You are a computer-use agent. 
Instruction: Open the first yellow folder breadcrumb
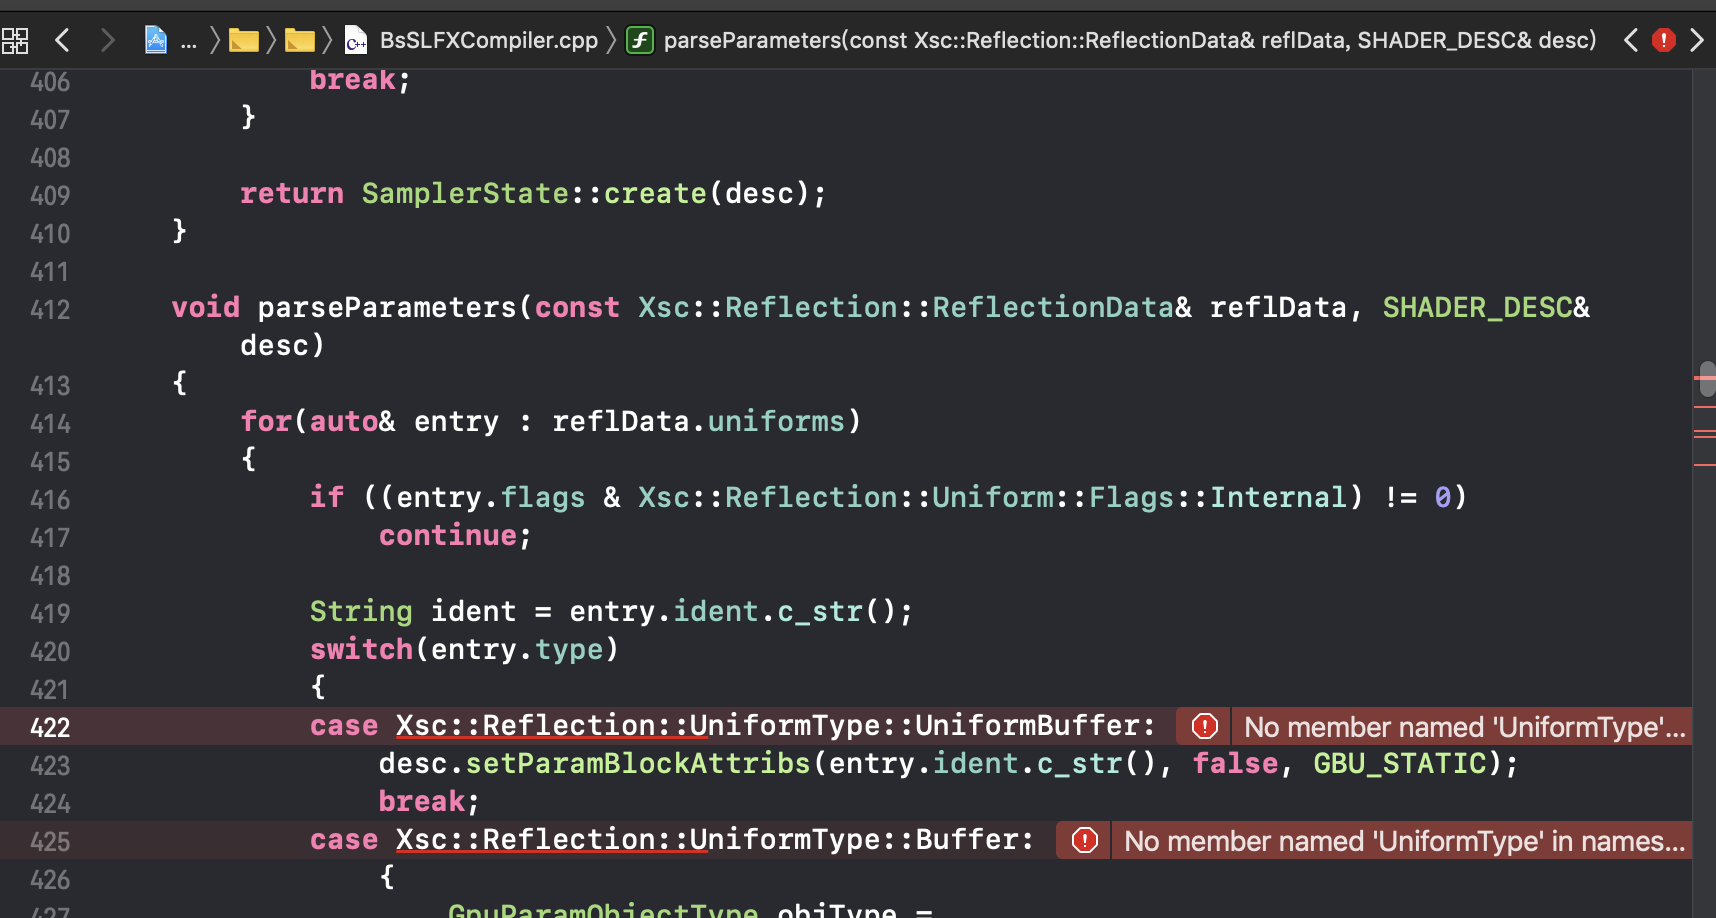coord(243,40)
